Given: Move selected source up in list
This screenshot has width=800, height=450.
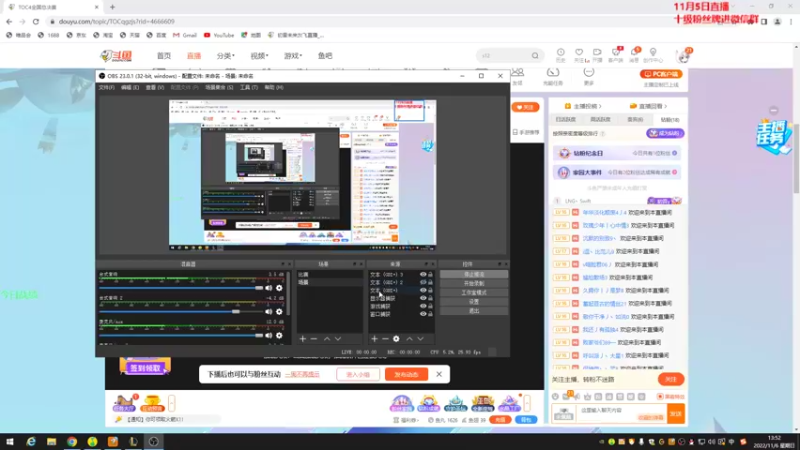Looking at the screenshot, I should pos(409,339).
